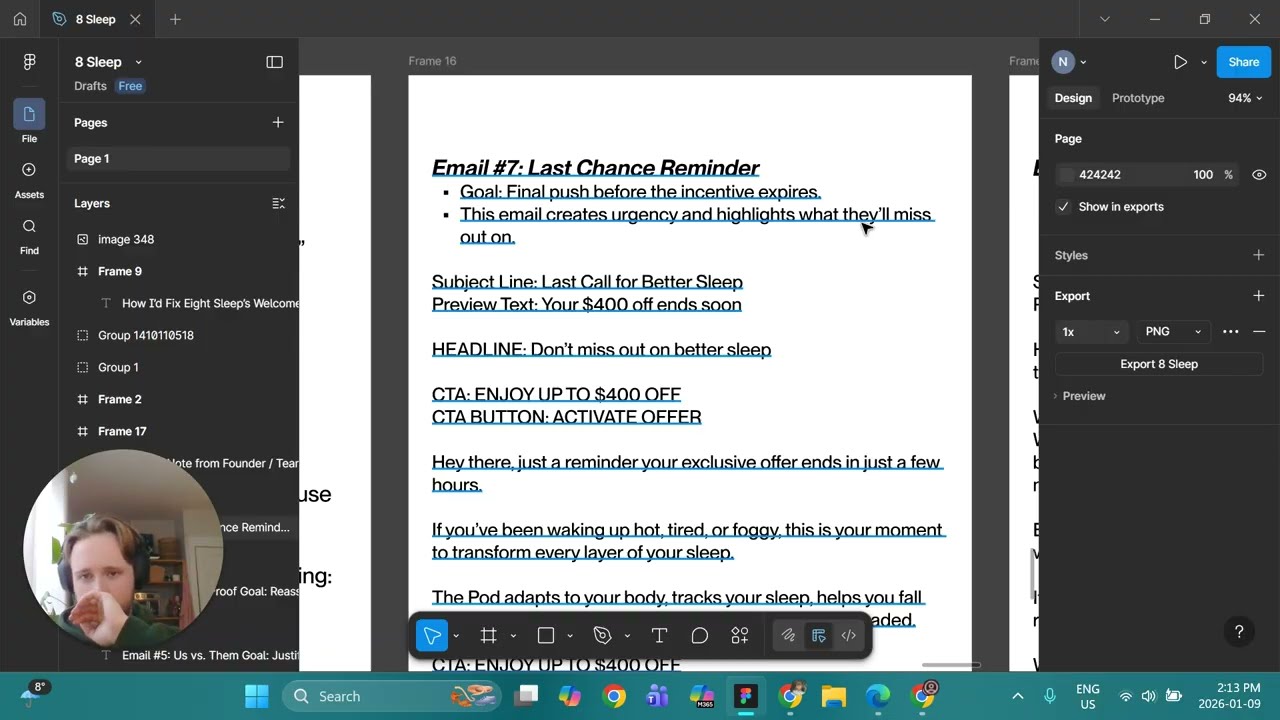This screenshot has height=720, width=1280.
Task: Open the Figma main menu icon
Action: (x=29, y=62)
